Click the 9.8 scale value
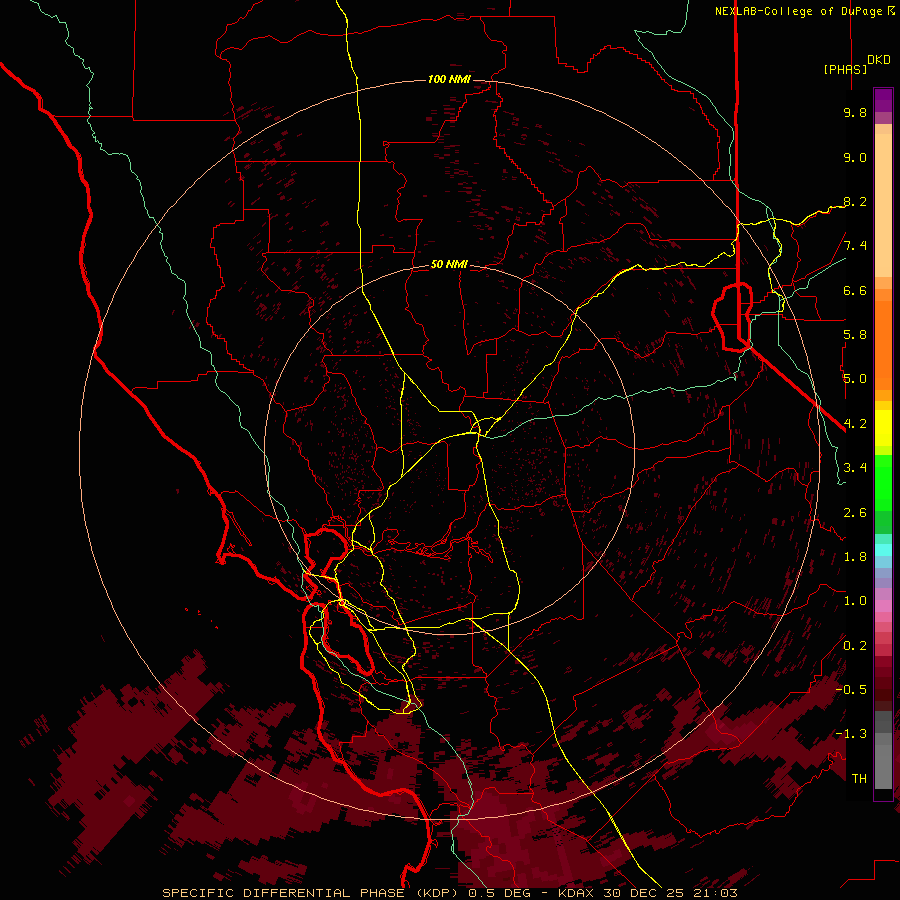This screenshot has height=900, width=900. 855,112
